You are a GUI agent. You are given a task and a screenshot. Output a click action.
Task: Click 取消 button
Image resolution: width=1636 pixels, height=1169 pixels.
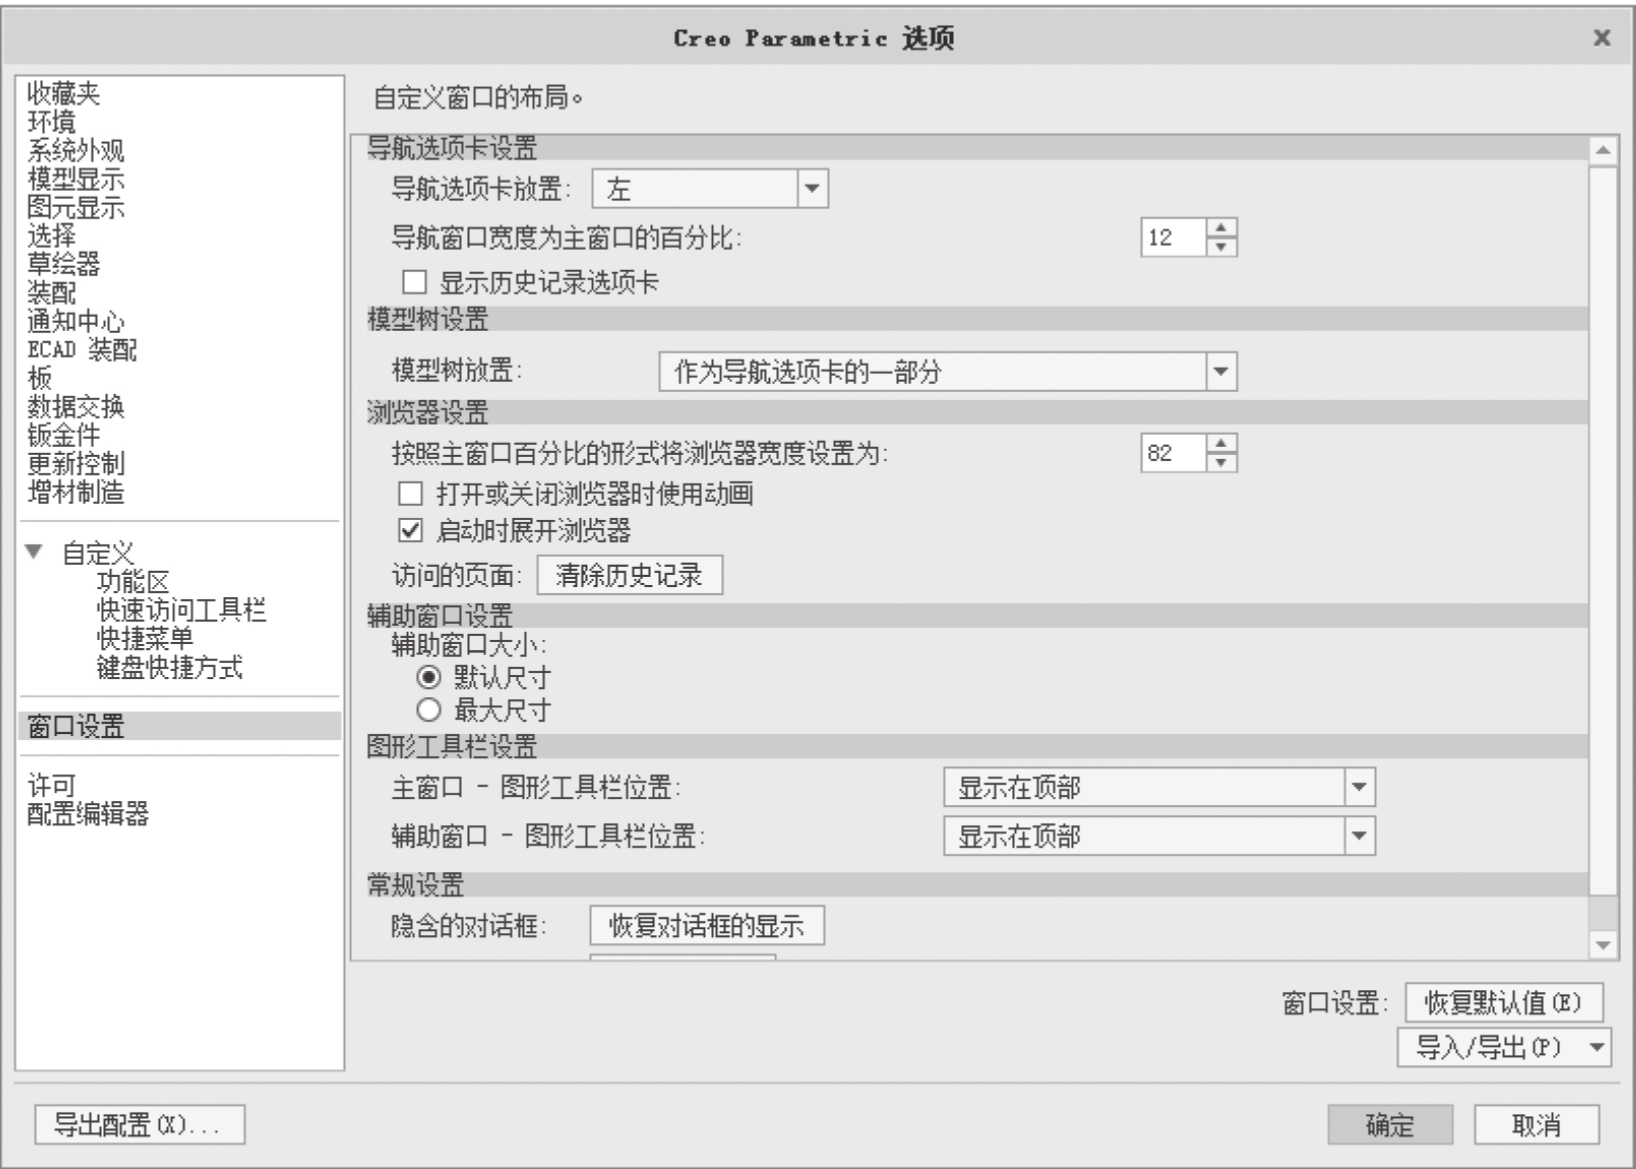[1536, 1124]
